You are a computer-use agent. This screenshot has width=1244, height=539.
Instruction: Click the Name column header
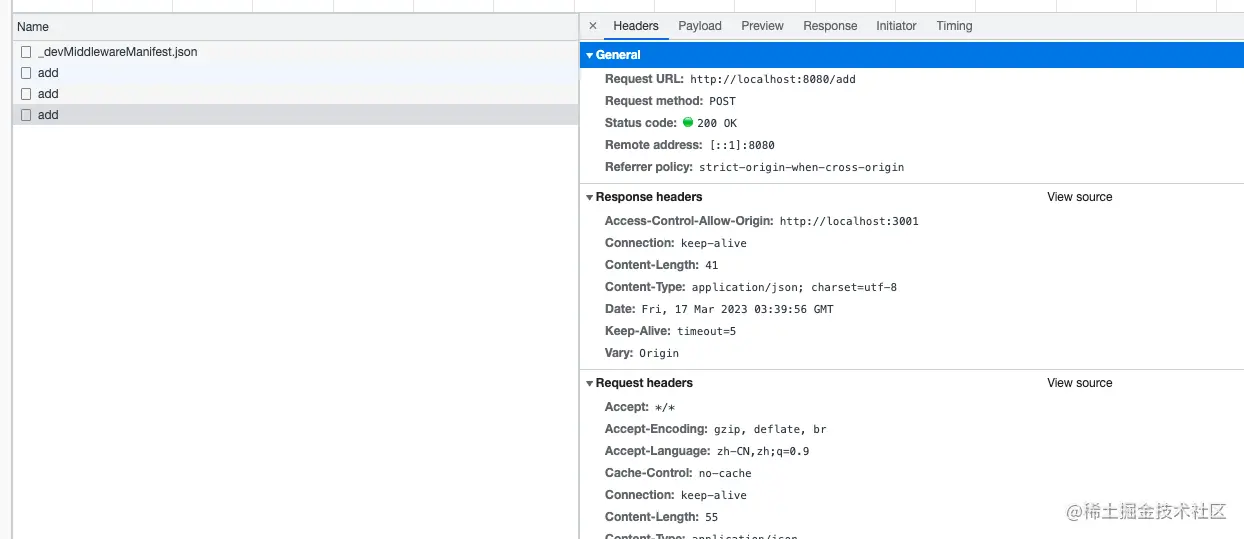[x=33, y=27]
